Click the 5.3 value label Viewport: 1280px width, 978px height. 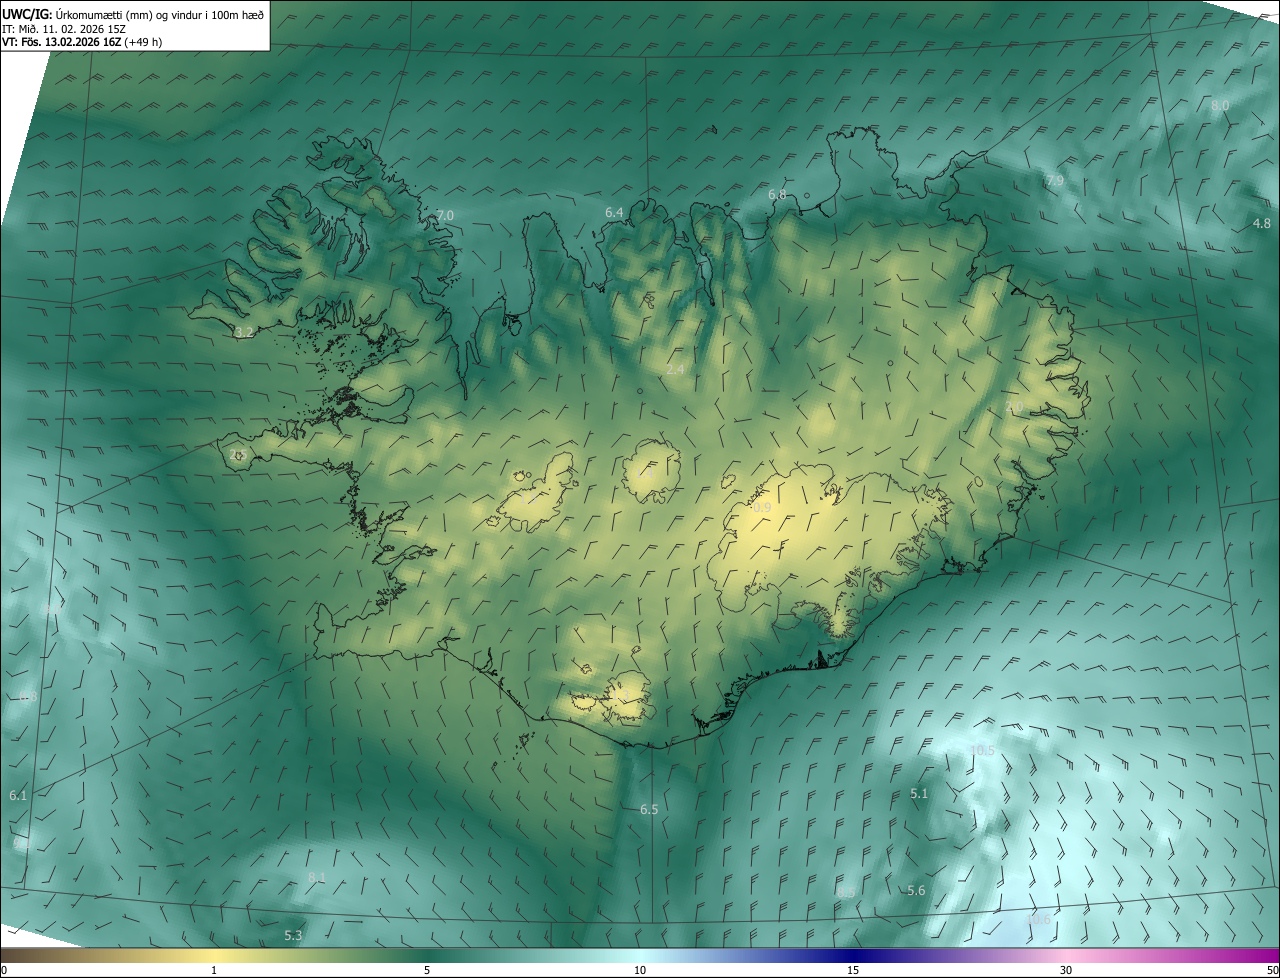coord(293,935)
